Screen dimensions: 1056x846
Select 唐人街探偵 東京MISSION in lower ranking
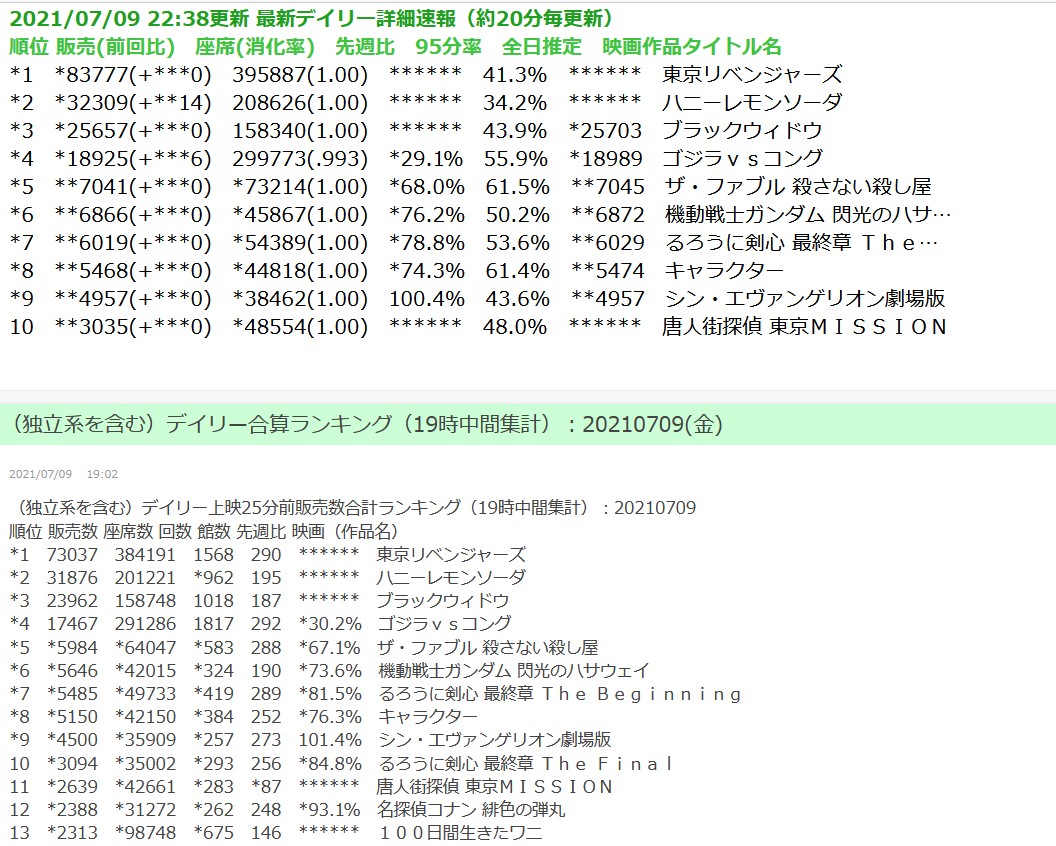[494, 787]
